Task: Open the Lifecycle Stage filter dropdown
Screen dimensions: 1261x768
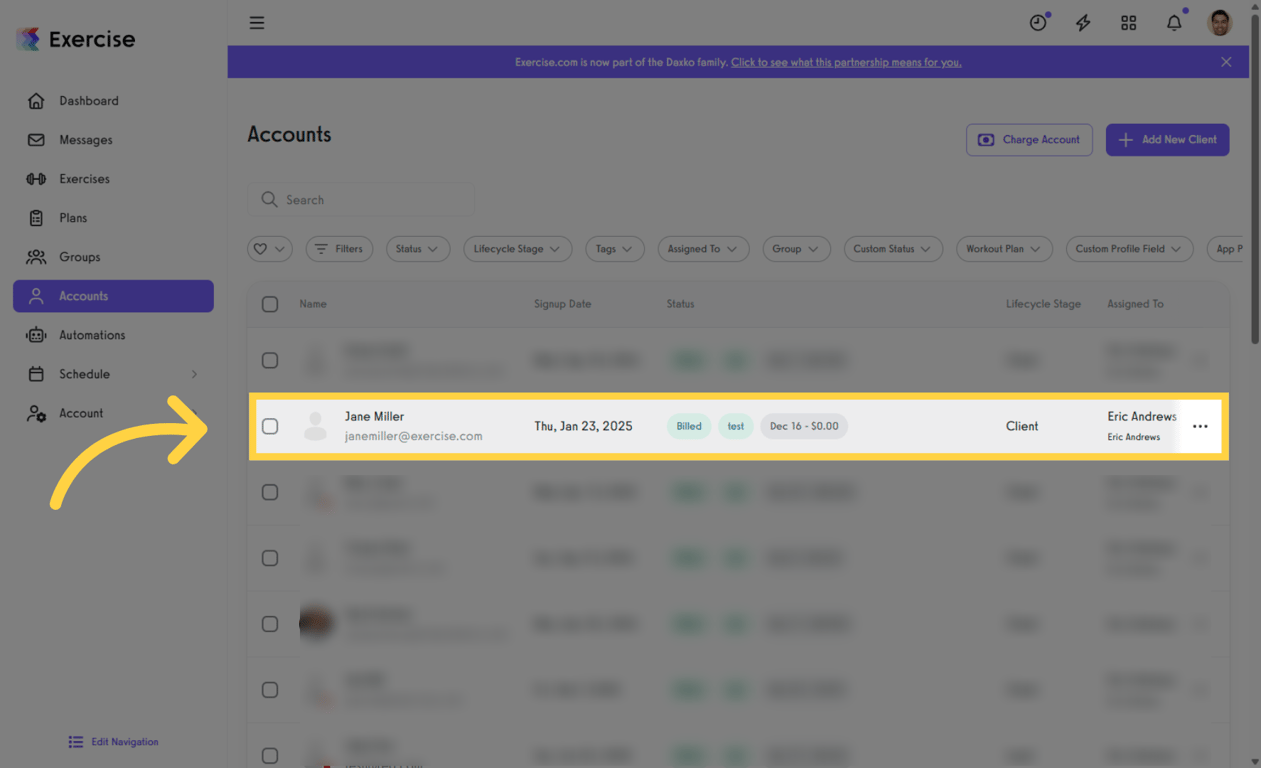Action: [x=517, y=248]
